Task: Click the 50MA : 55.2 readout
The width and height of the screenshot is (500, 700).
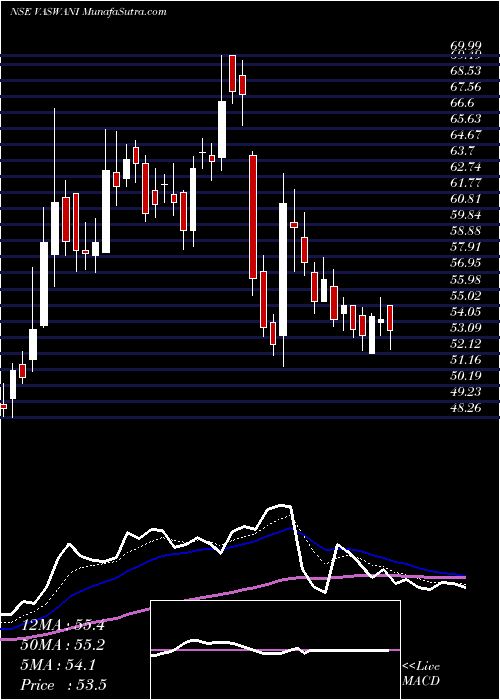Action: (62, 646)
